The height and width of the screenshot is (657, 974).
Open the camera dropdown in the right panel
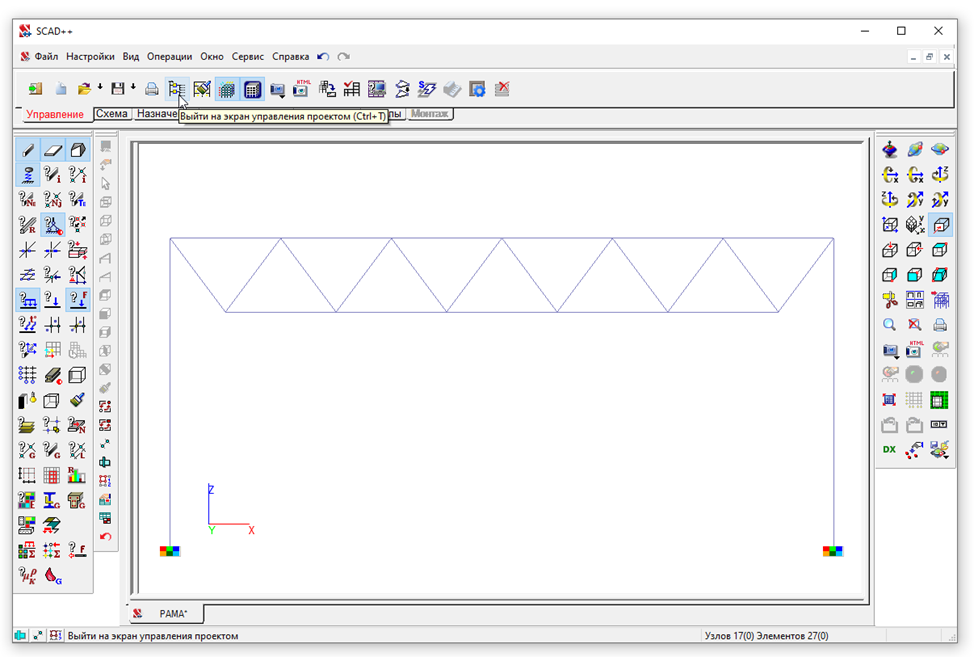(890, 351)
